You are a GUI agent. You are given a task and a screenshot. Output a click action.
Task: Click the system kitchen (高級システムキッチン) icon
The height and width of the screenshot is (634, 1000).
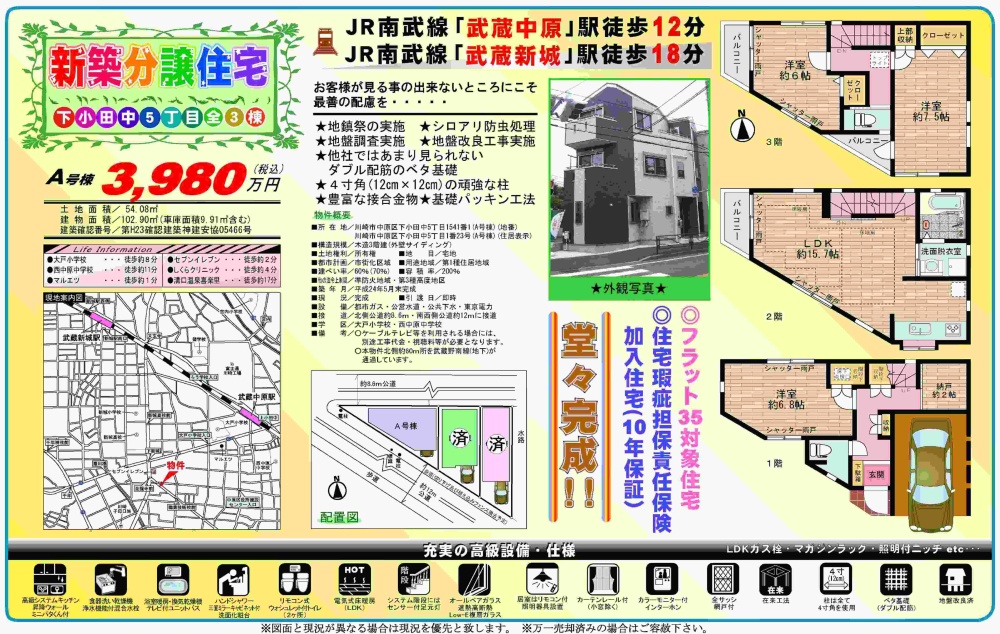[x=50, y=579]
